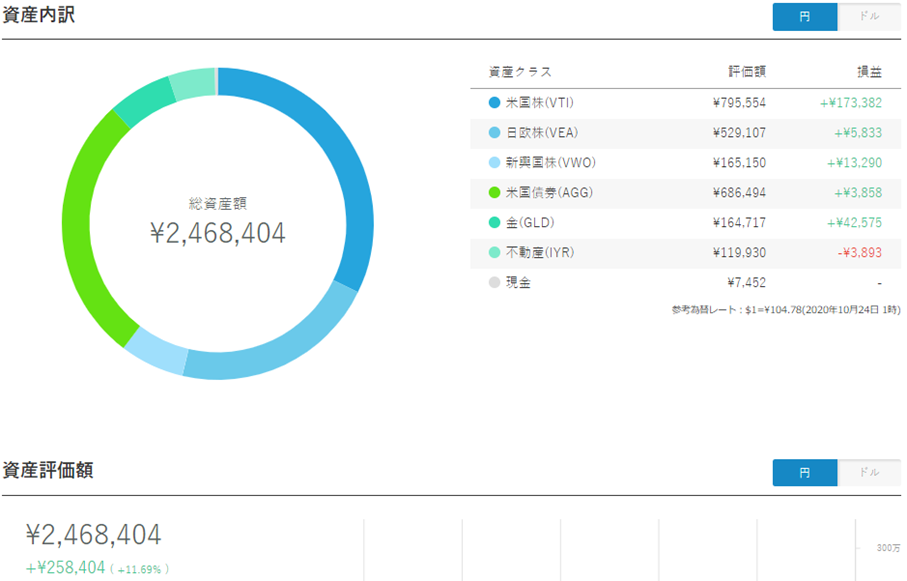
Task: Click the blue dot beside 米国株(VTI)
Action: pyautogui.click(x=494, y=103)
